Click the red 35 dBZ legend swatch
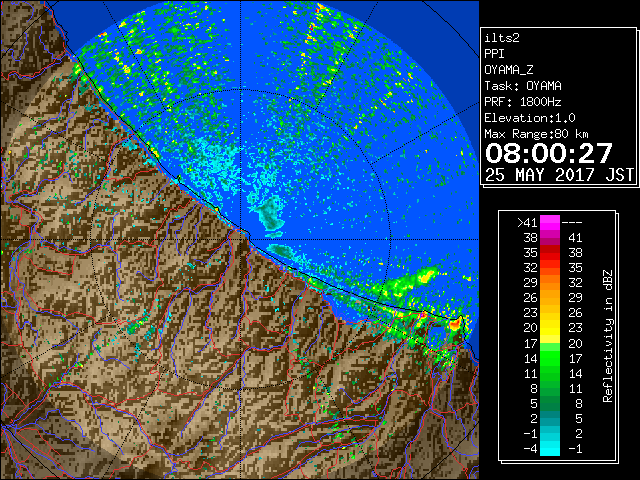Screen dimensions: 640x480 (550, 253)
